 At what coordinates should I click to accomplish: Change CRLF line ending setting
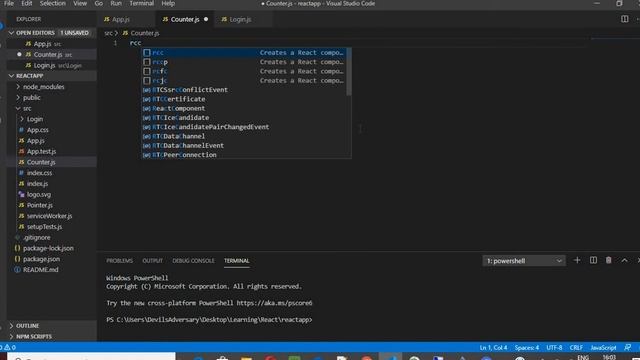click(x=576, y=348)
